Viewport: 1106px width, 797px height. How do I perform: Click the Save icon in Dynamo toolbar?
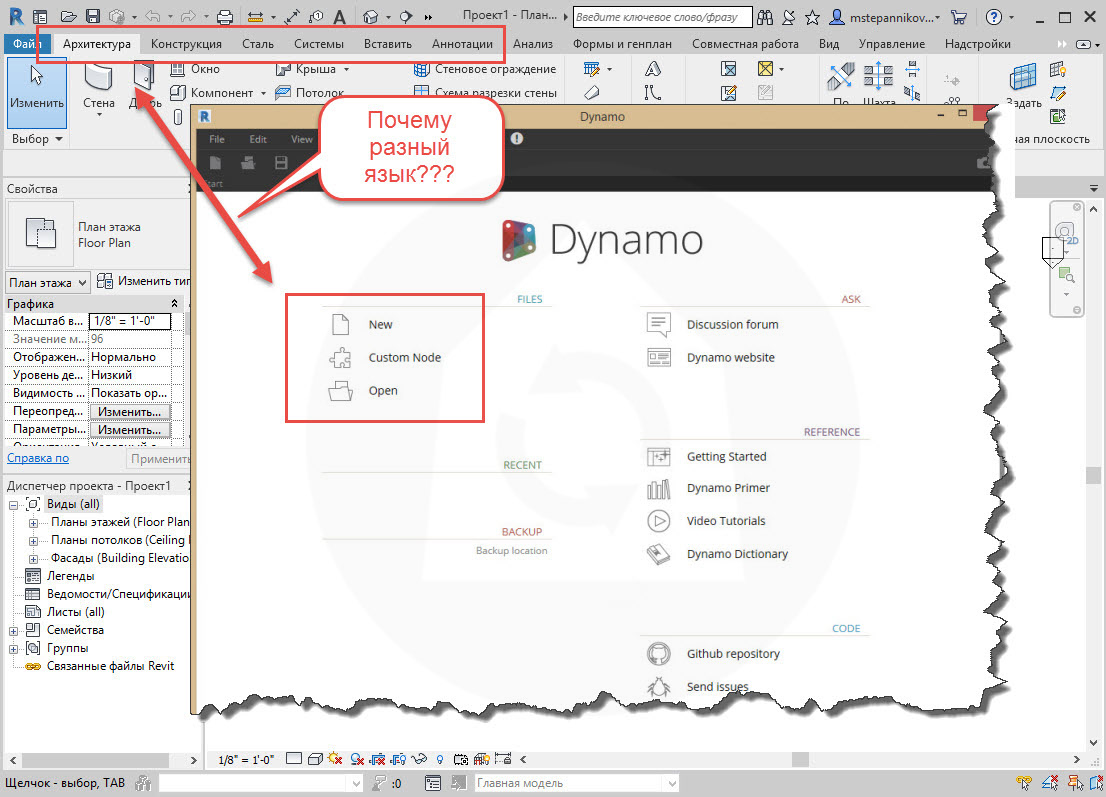[x=281, y=163]
